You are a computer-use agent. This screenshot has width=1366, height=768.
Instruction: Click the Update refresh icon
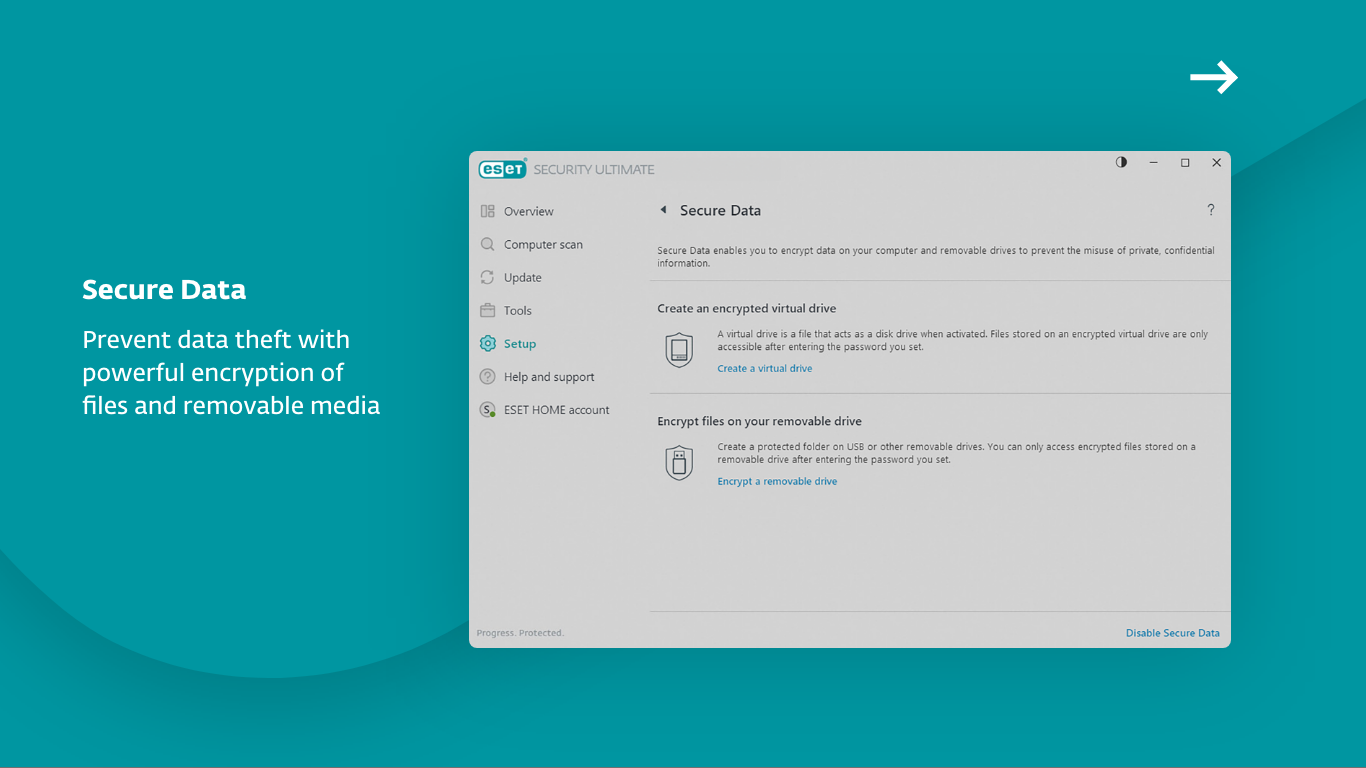click(x=487, y=277)
